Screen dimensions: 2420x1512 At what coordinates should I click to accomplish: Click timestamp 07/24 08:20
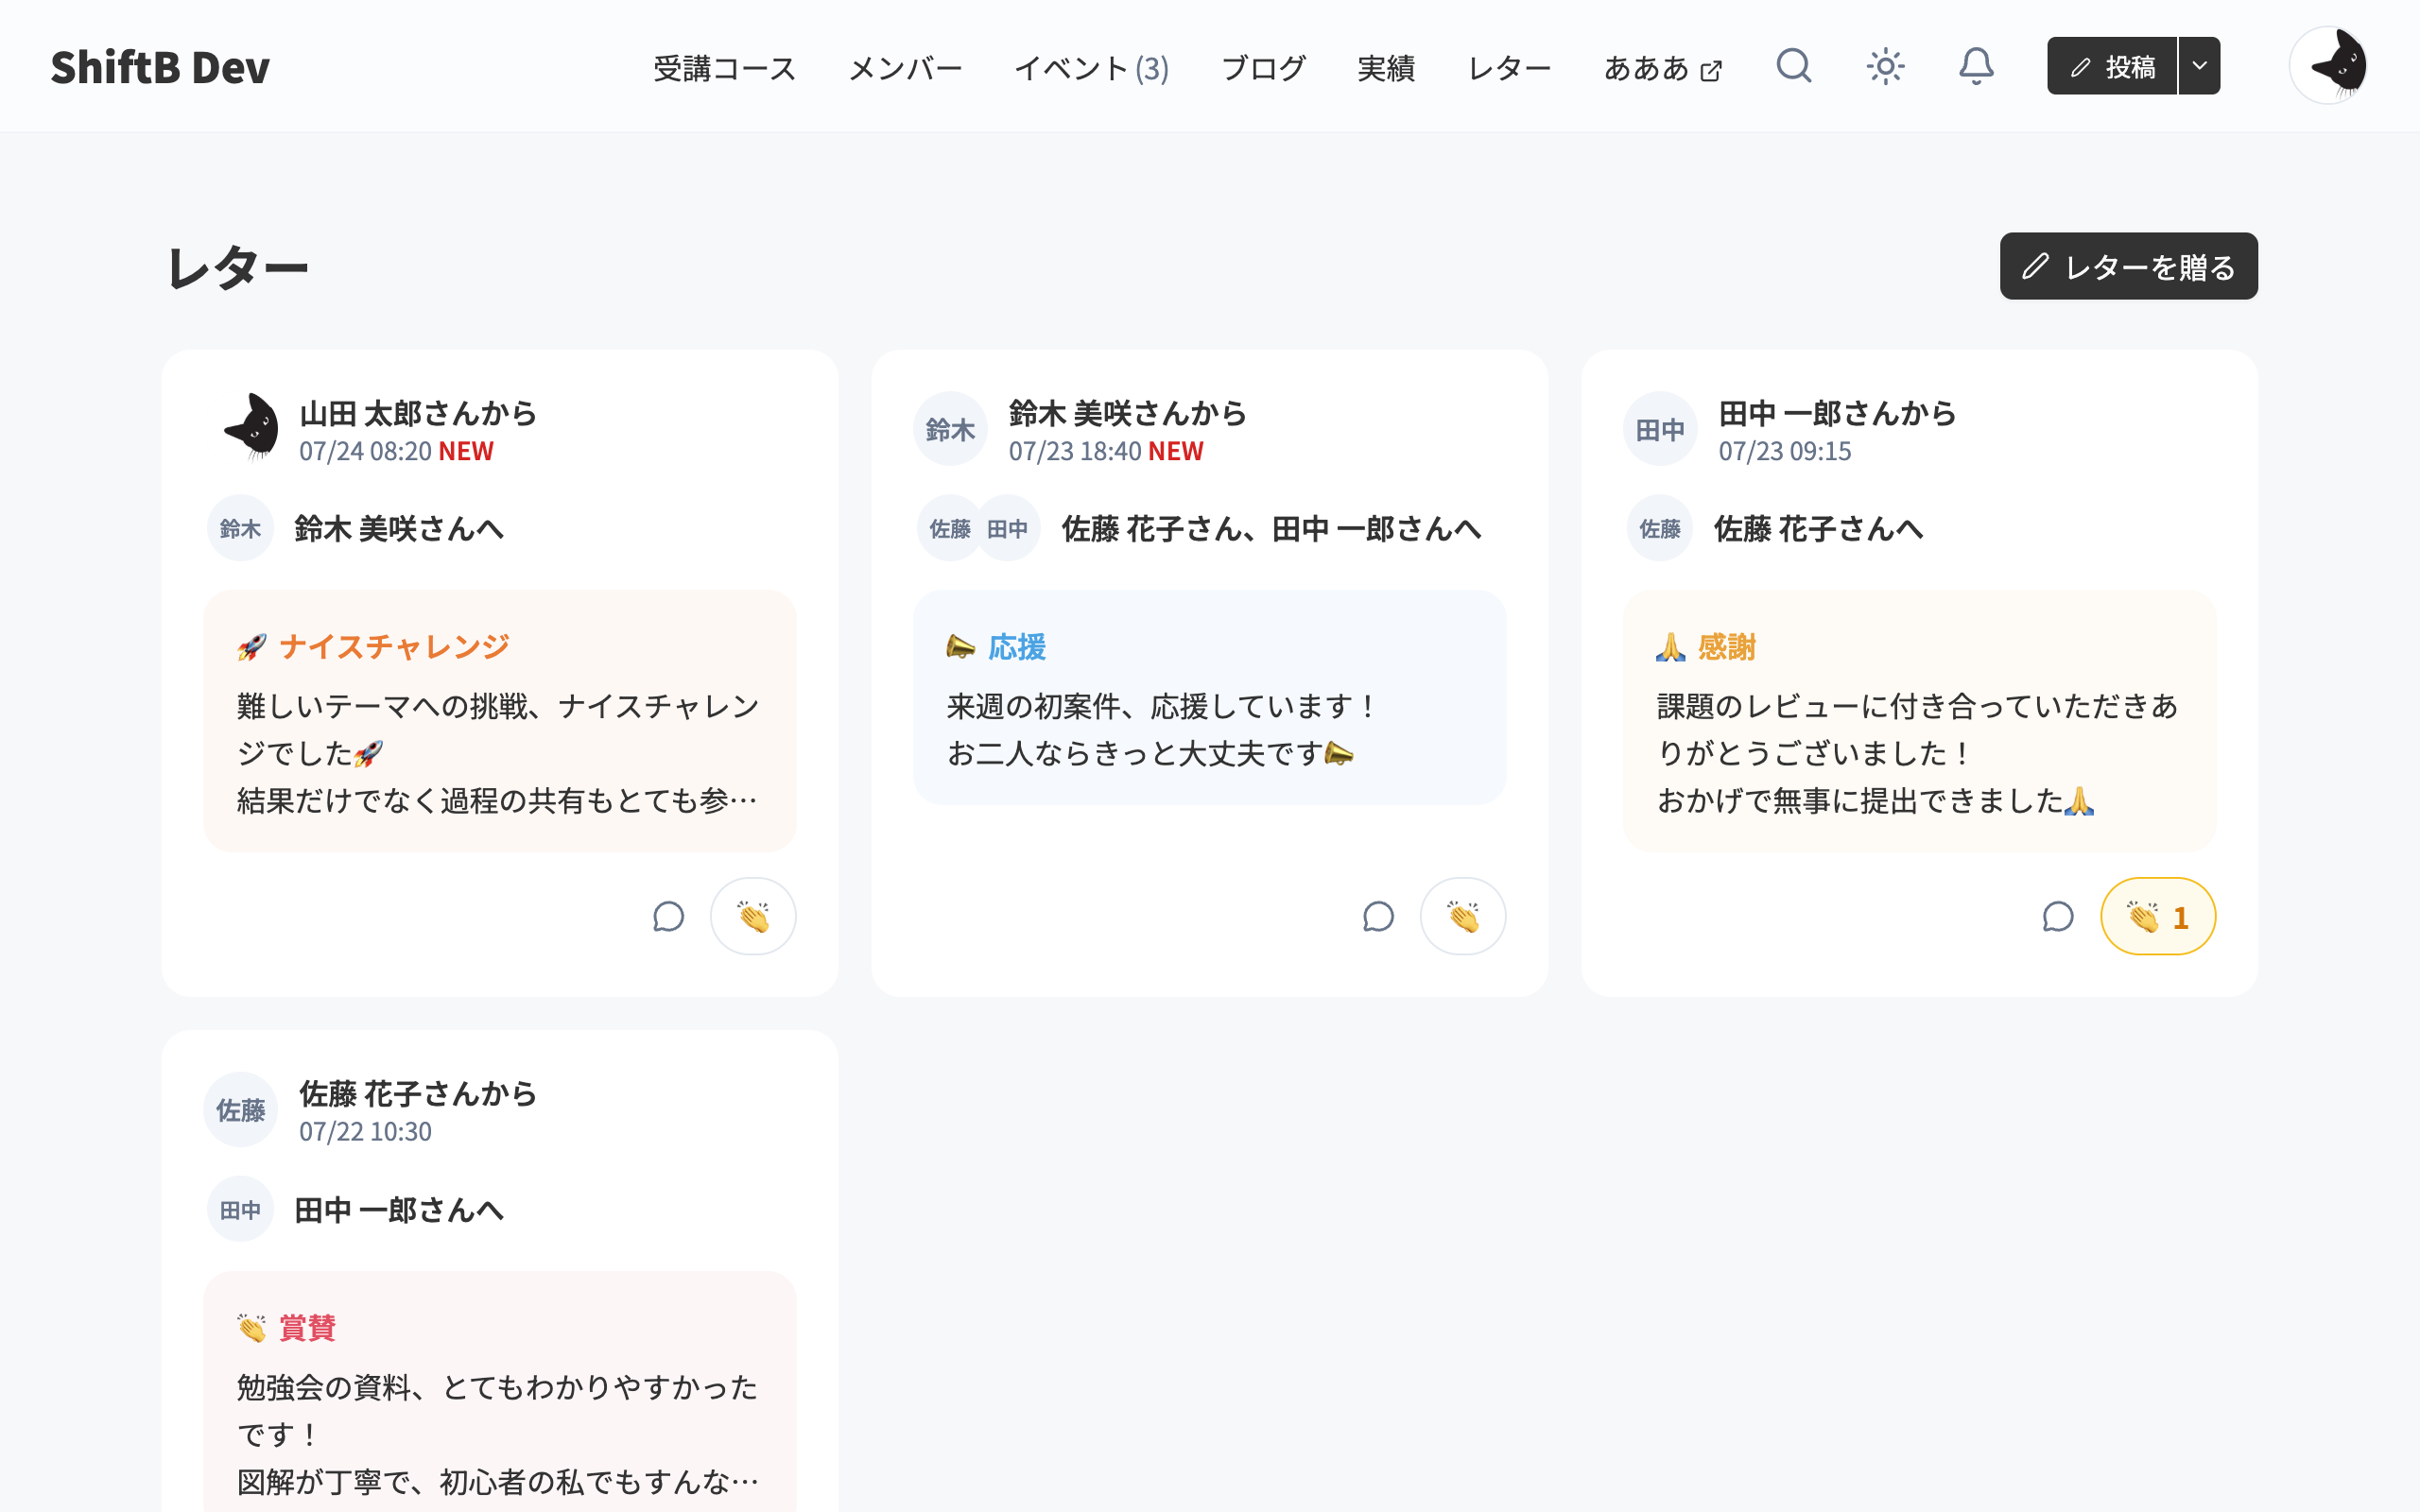(x=365, y=451)
